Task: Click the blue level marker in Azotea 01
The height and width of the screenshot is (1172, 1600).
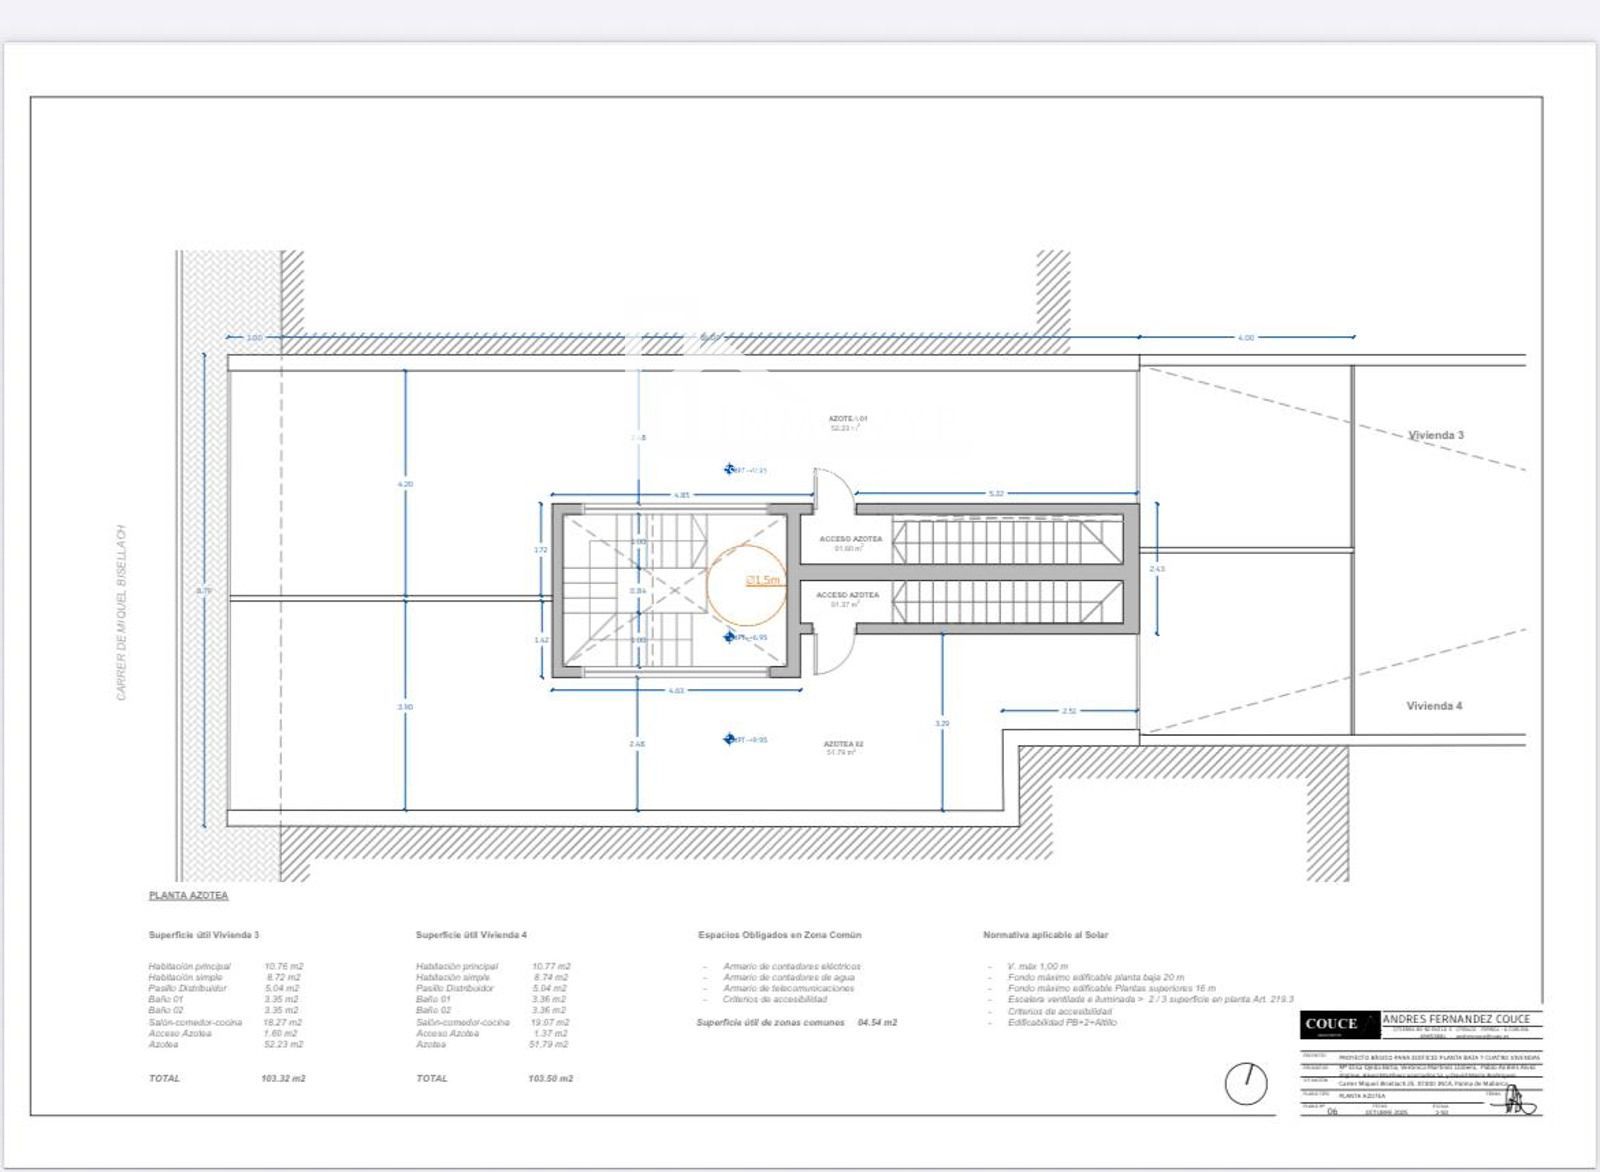Action: pyautogui.click(x=730, y=469)
